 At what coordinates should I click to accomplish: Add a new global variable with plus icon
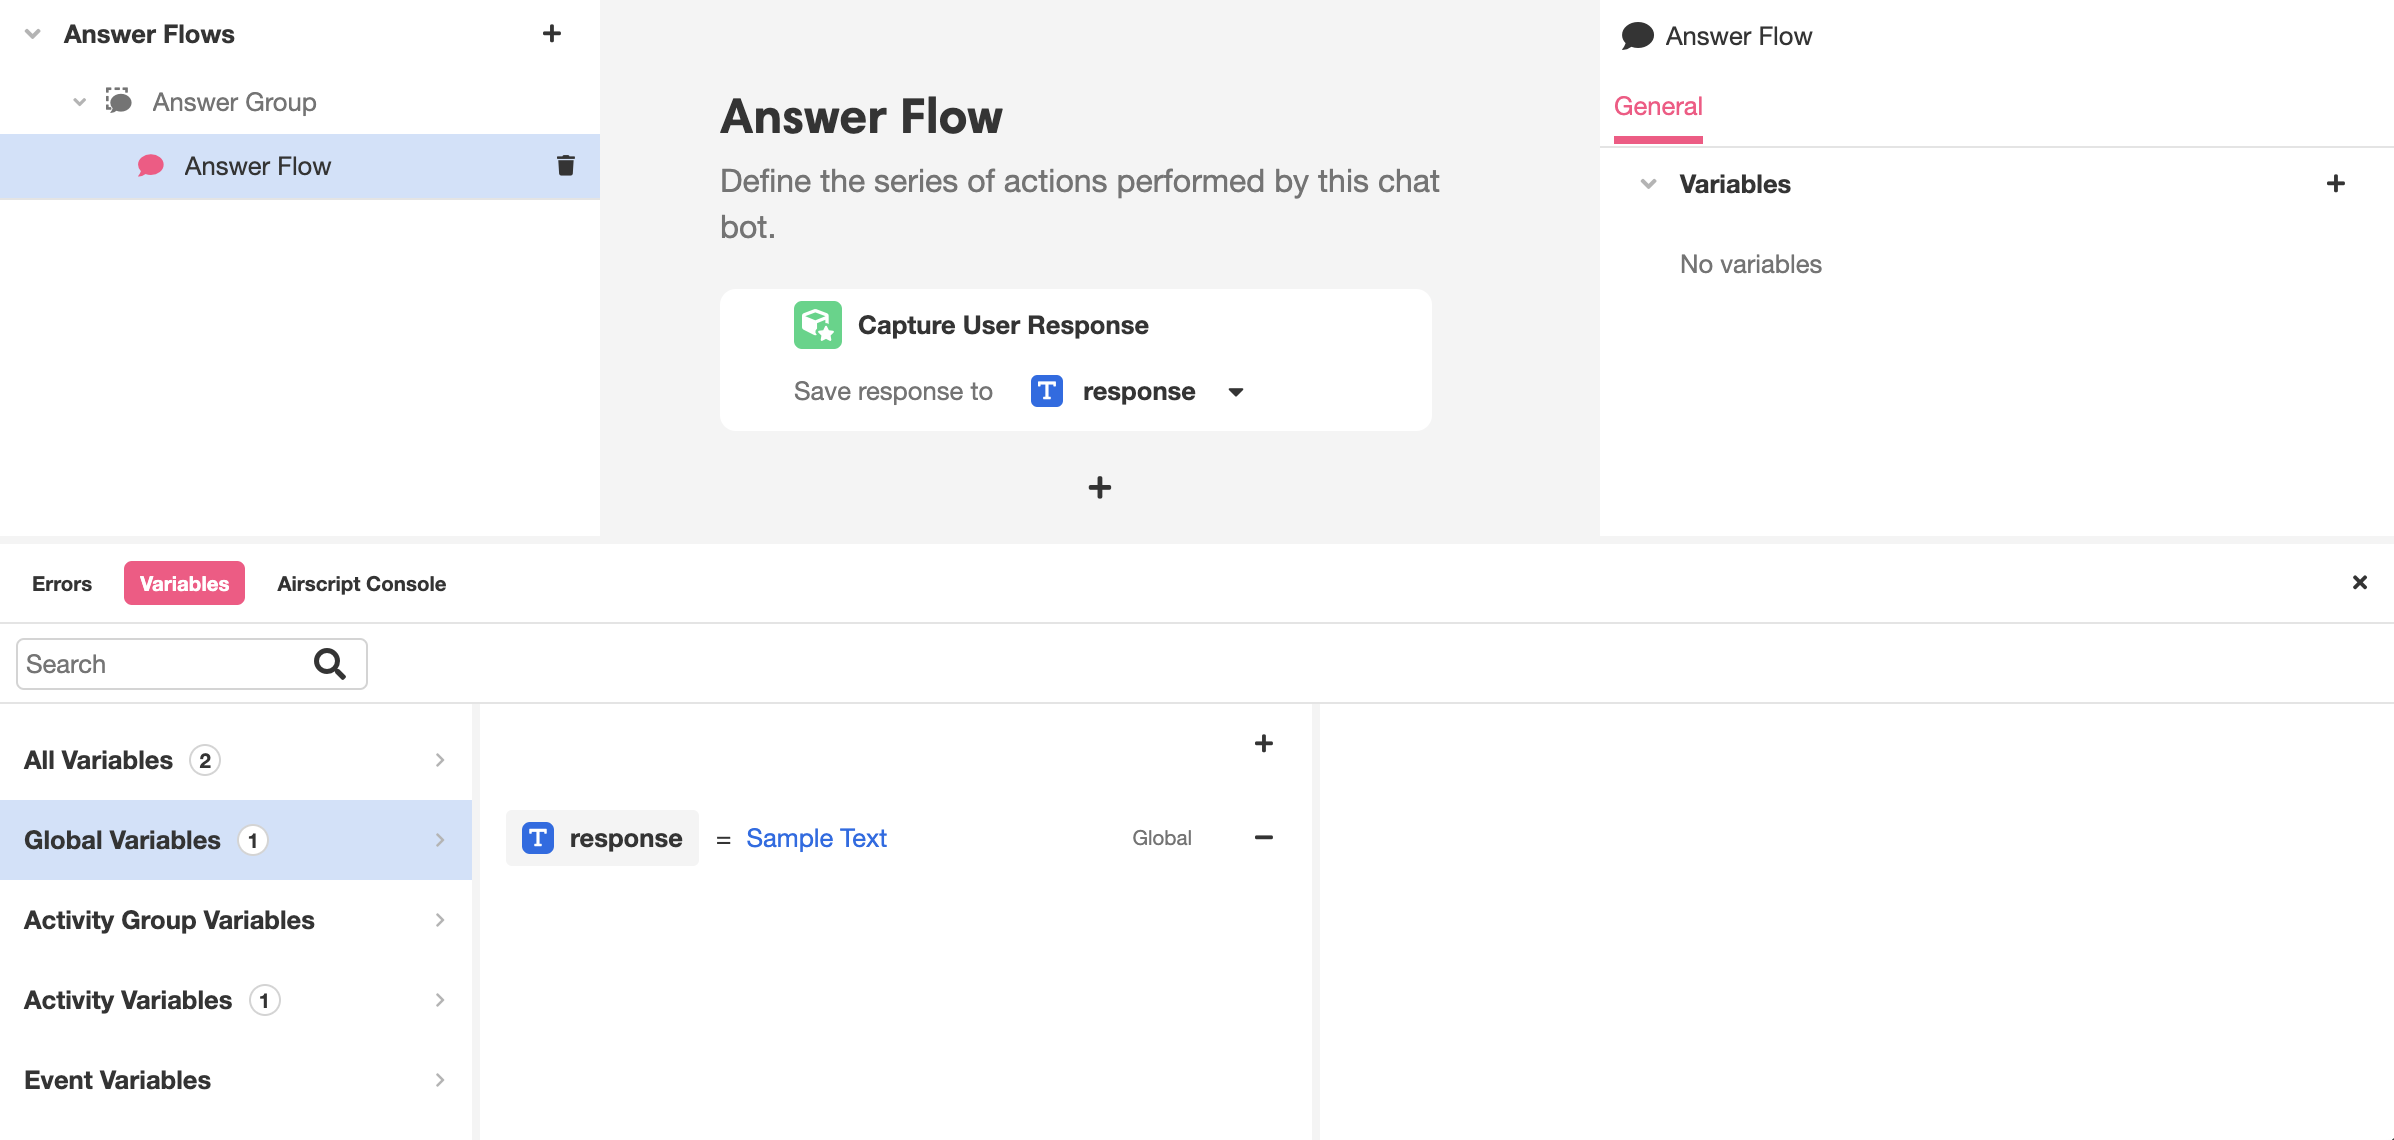pos(1263,743)
